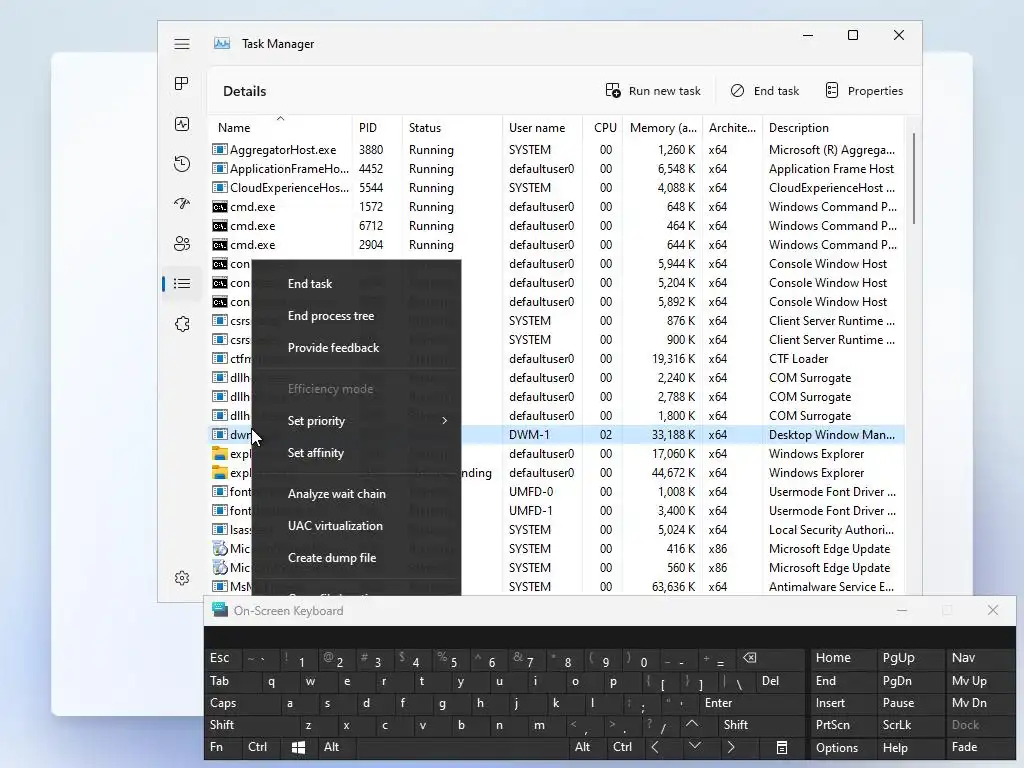
Task: Click the AggregatorHost.exe process icon
Action: [219, 150]
